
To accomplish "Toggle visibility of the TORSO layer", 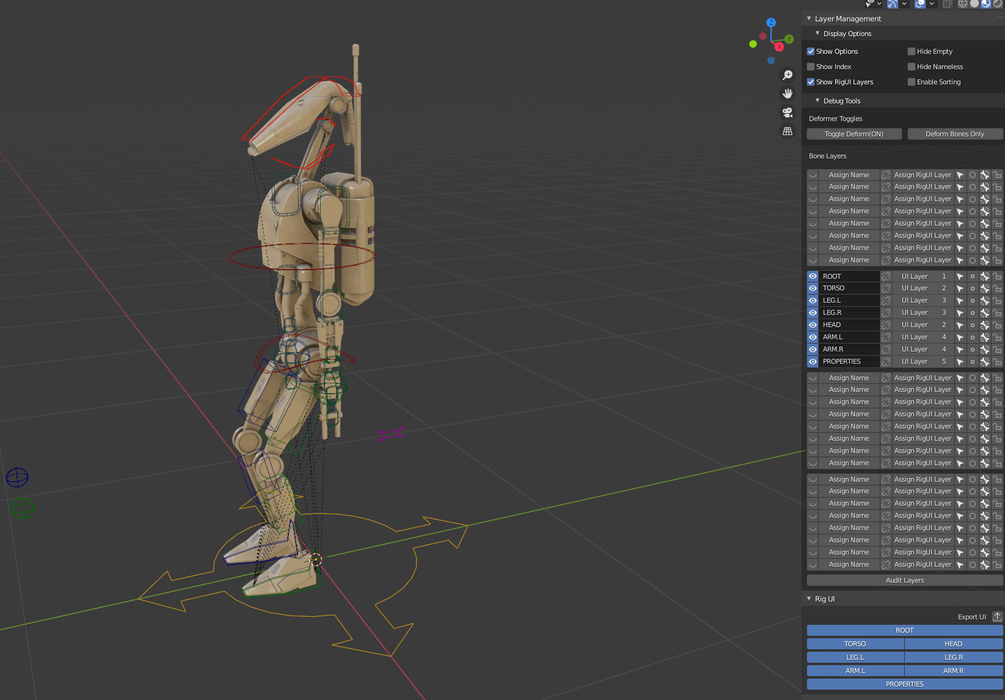I will 812,288.
